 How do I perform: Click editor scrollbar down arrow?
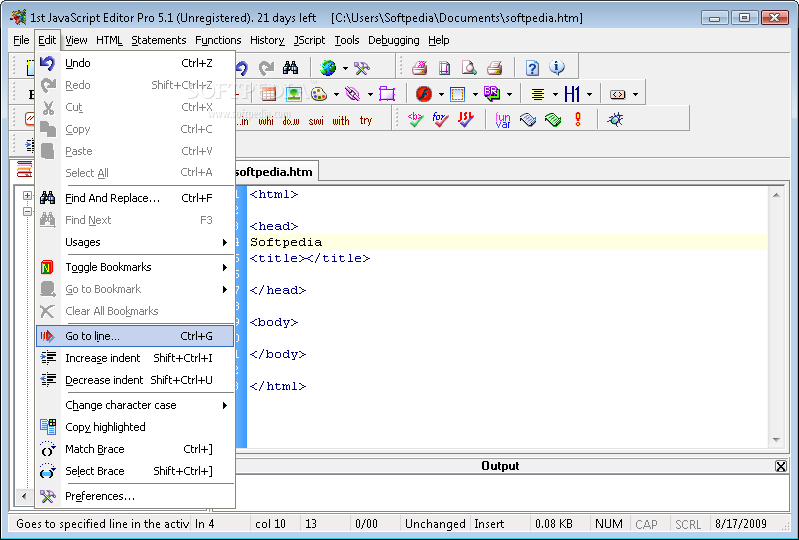776,440
